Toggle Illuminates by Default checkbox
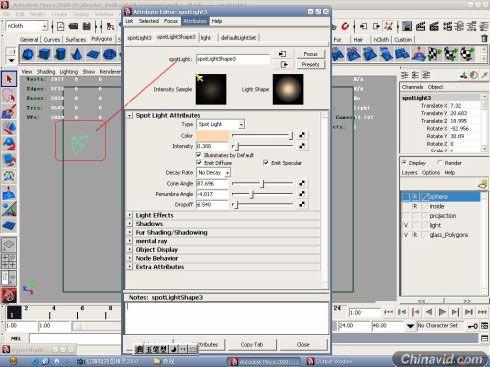 [x=199, y=155]
